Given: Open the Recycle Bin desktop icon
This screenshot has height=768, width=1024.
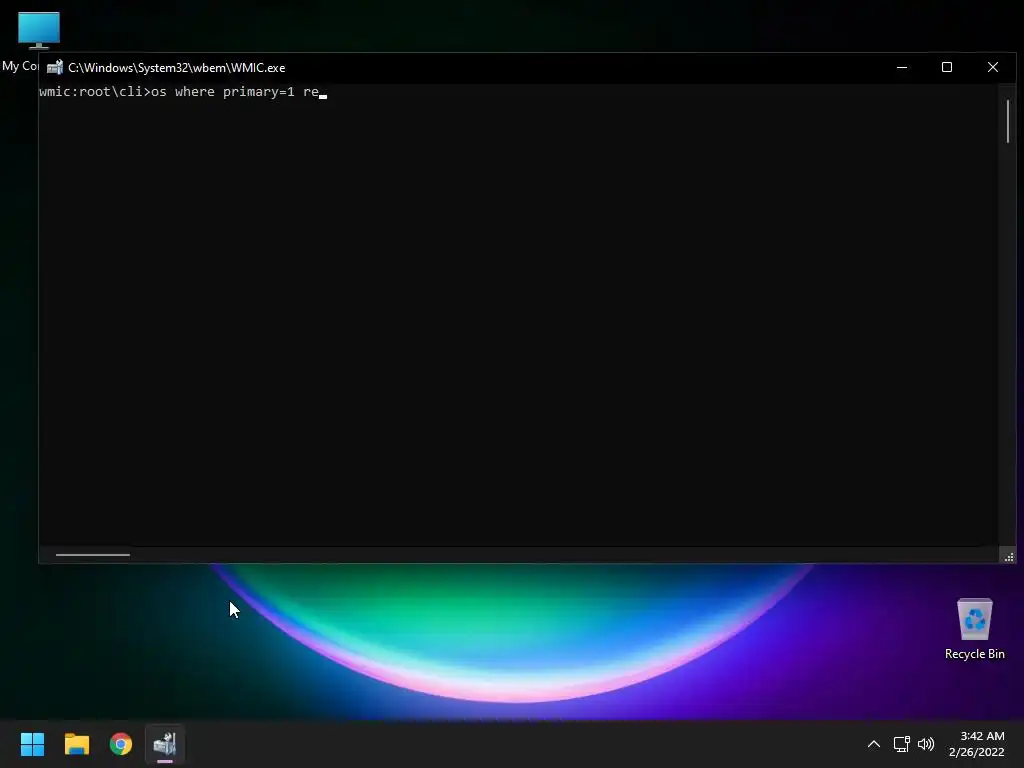Looking at the screenshot, I should [x=974, y=629].
